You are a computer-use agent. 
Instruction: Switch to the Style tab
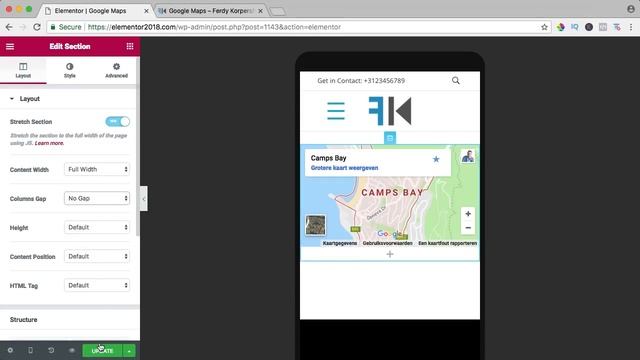point(70,71)
